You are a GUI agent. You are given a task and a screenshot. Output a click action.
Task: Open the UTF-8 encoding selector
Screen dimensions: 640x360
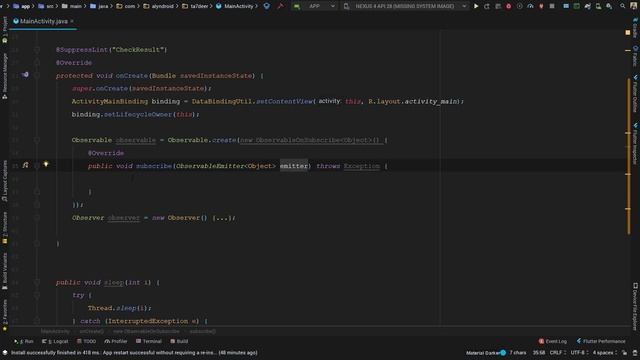tap(579, 353)
